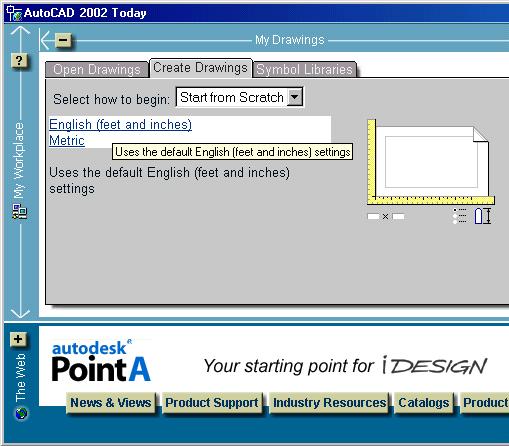Collapse My Drawings with the minus button
Image resolution: width=509 pixels, height=446 pixels.
click(x=63, y=40)
